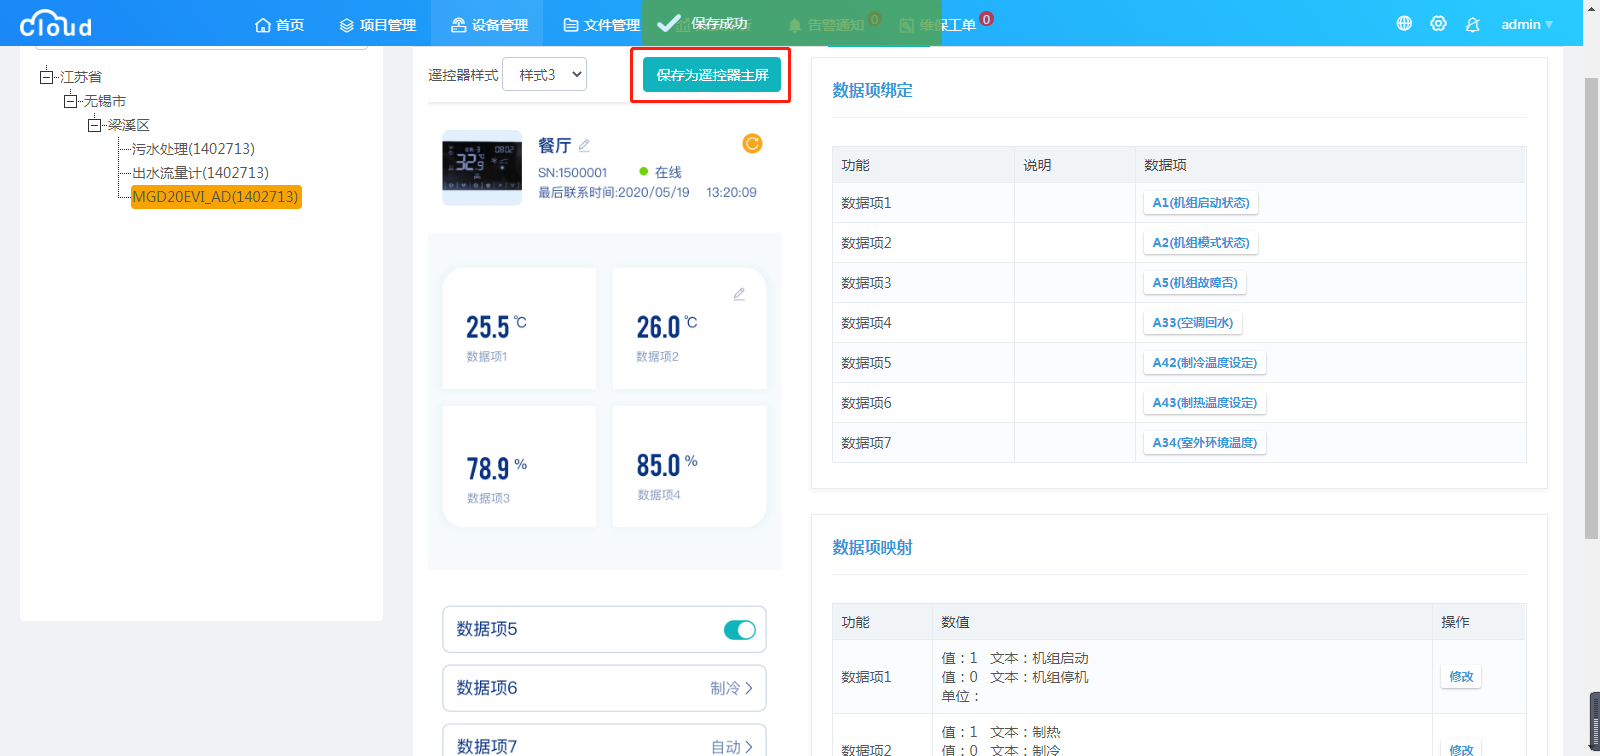Click the SN:1500001 text
This screenshot has width=1600, height=756.
click(572, 172)
